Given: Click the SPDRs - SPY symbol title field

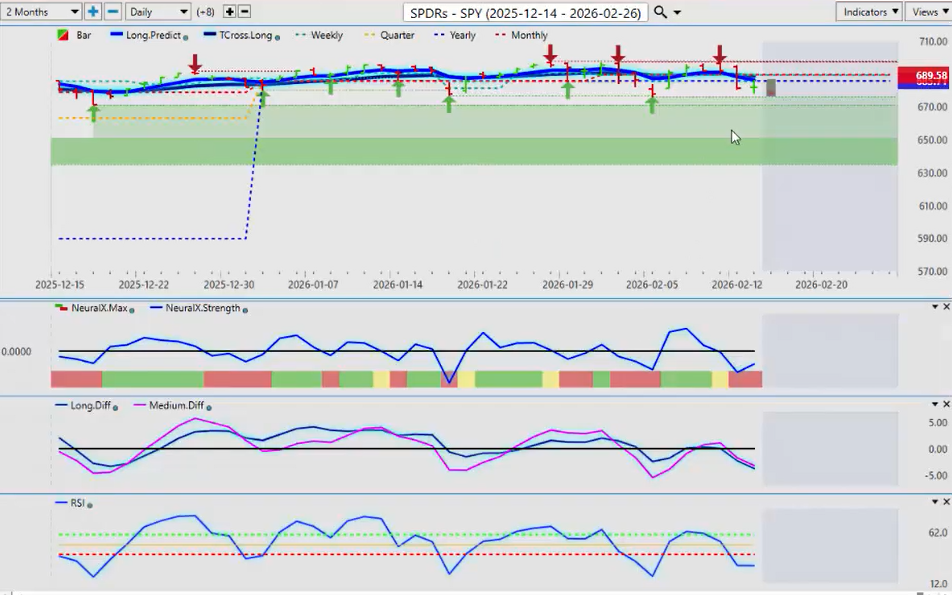Looking at the screenshot, I should click(x=526, y=13).
